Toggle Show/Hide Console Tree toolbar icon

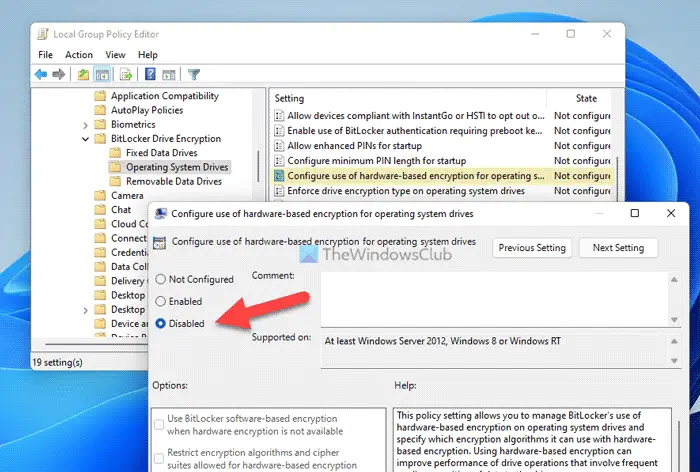point(102,75)
